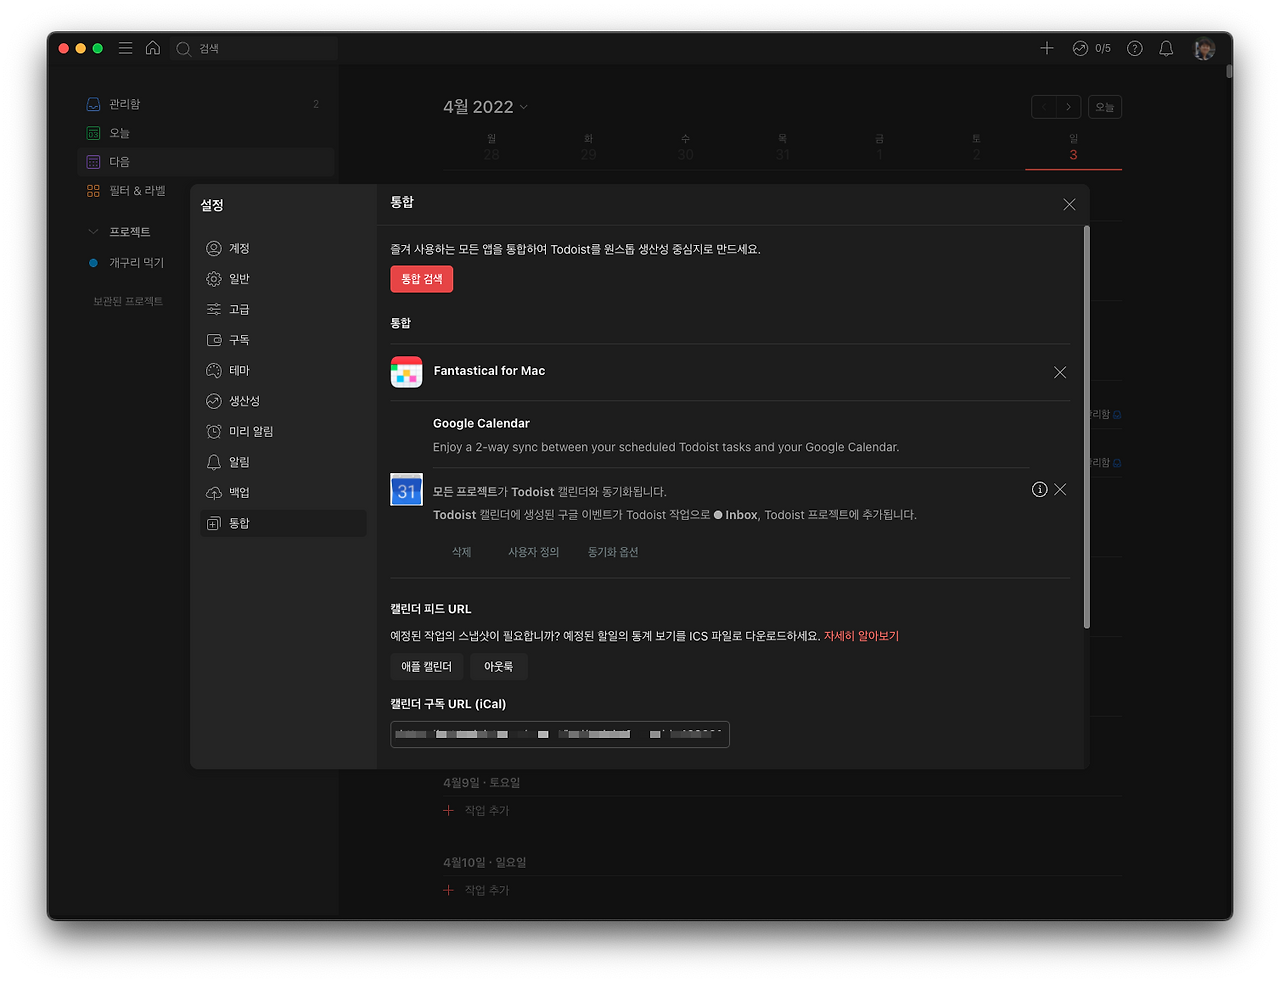This screenshot has height=983, width=1280.
Task: Open productivity indicator showing 0/5
Action: (1091, 48)
